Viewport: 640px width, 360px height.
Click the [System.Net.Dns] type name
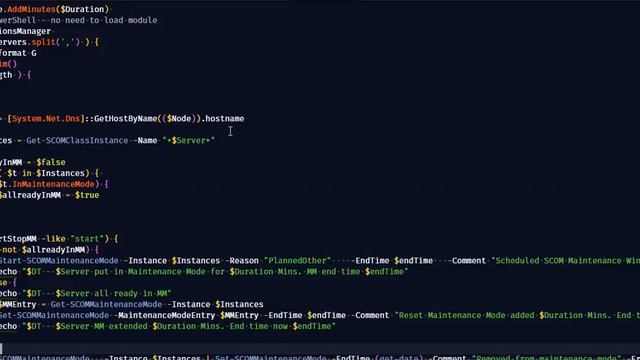[x=46, y=118]
